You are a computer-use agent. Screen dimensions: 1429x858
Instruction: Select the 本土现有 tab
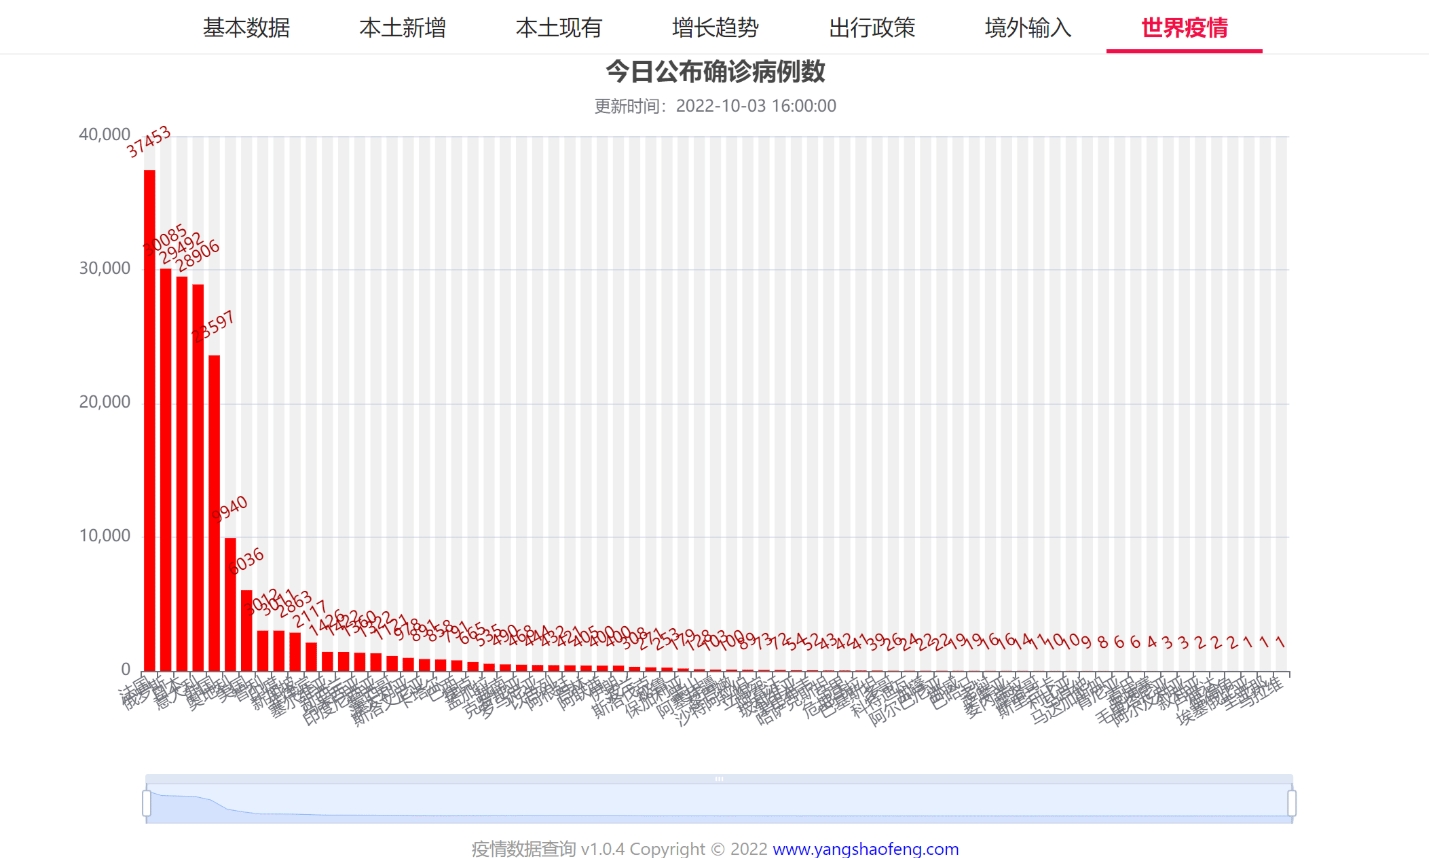coord(559,28)
